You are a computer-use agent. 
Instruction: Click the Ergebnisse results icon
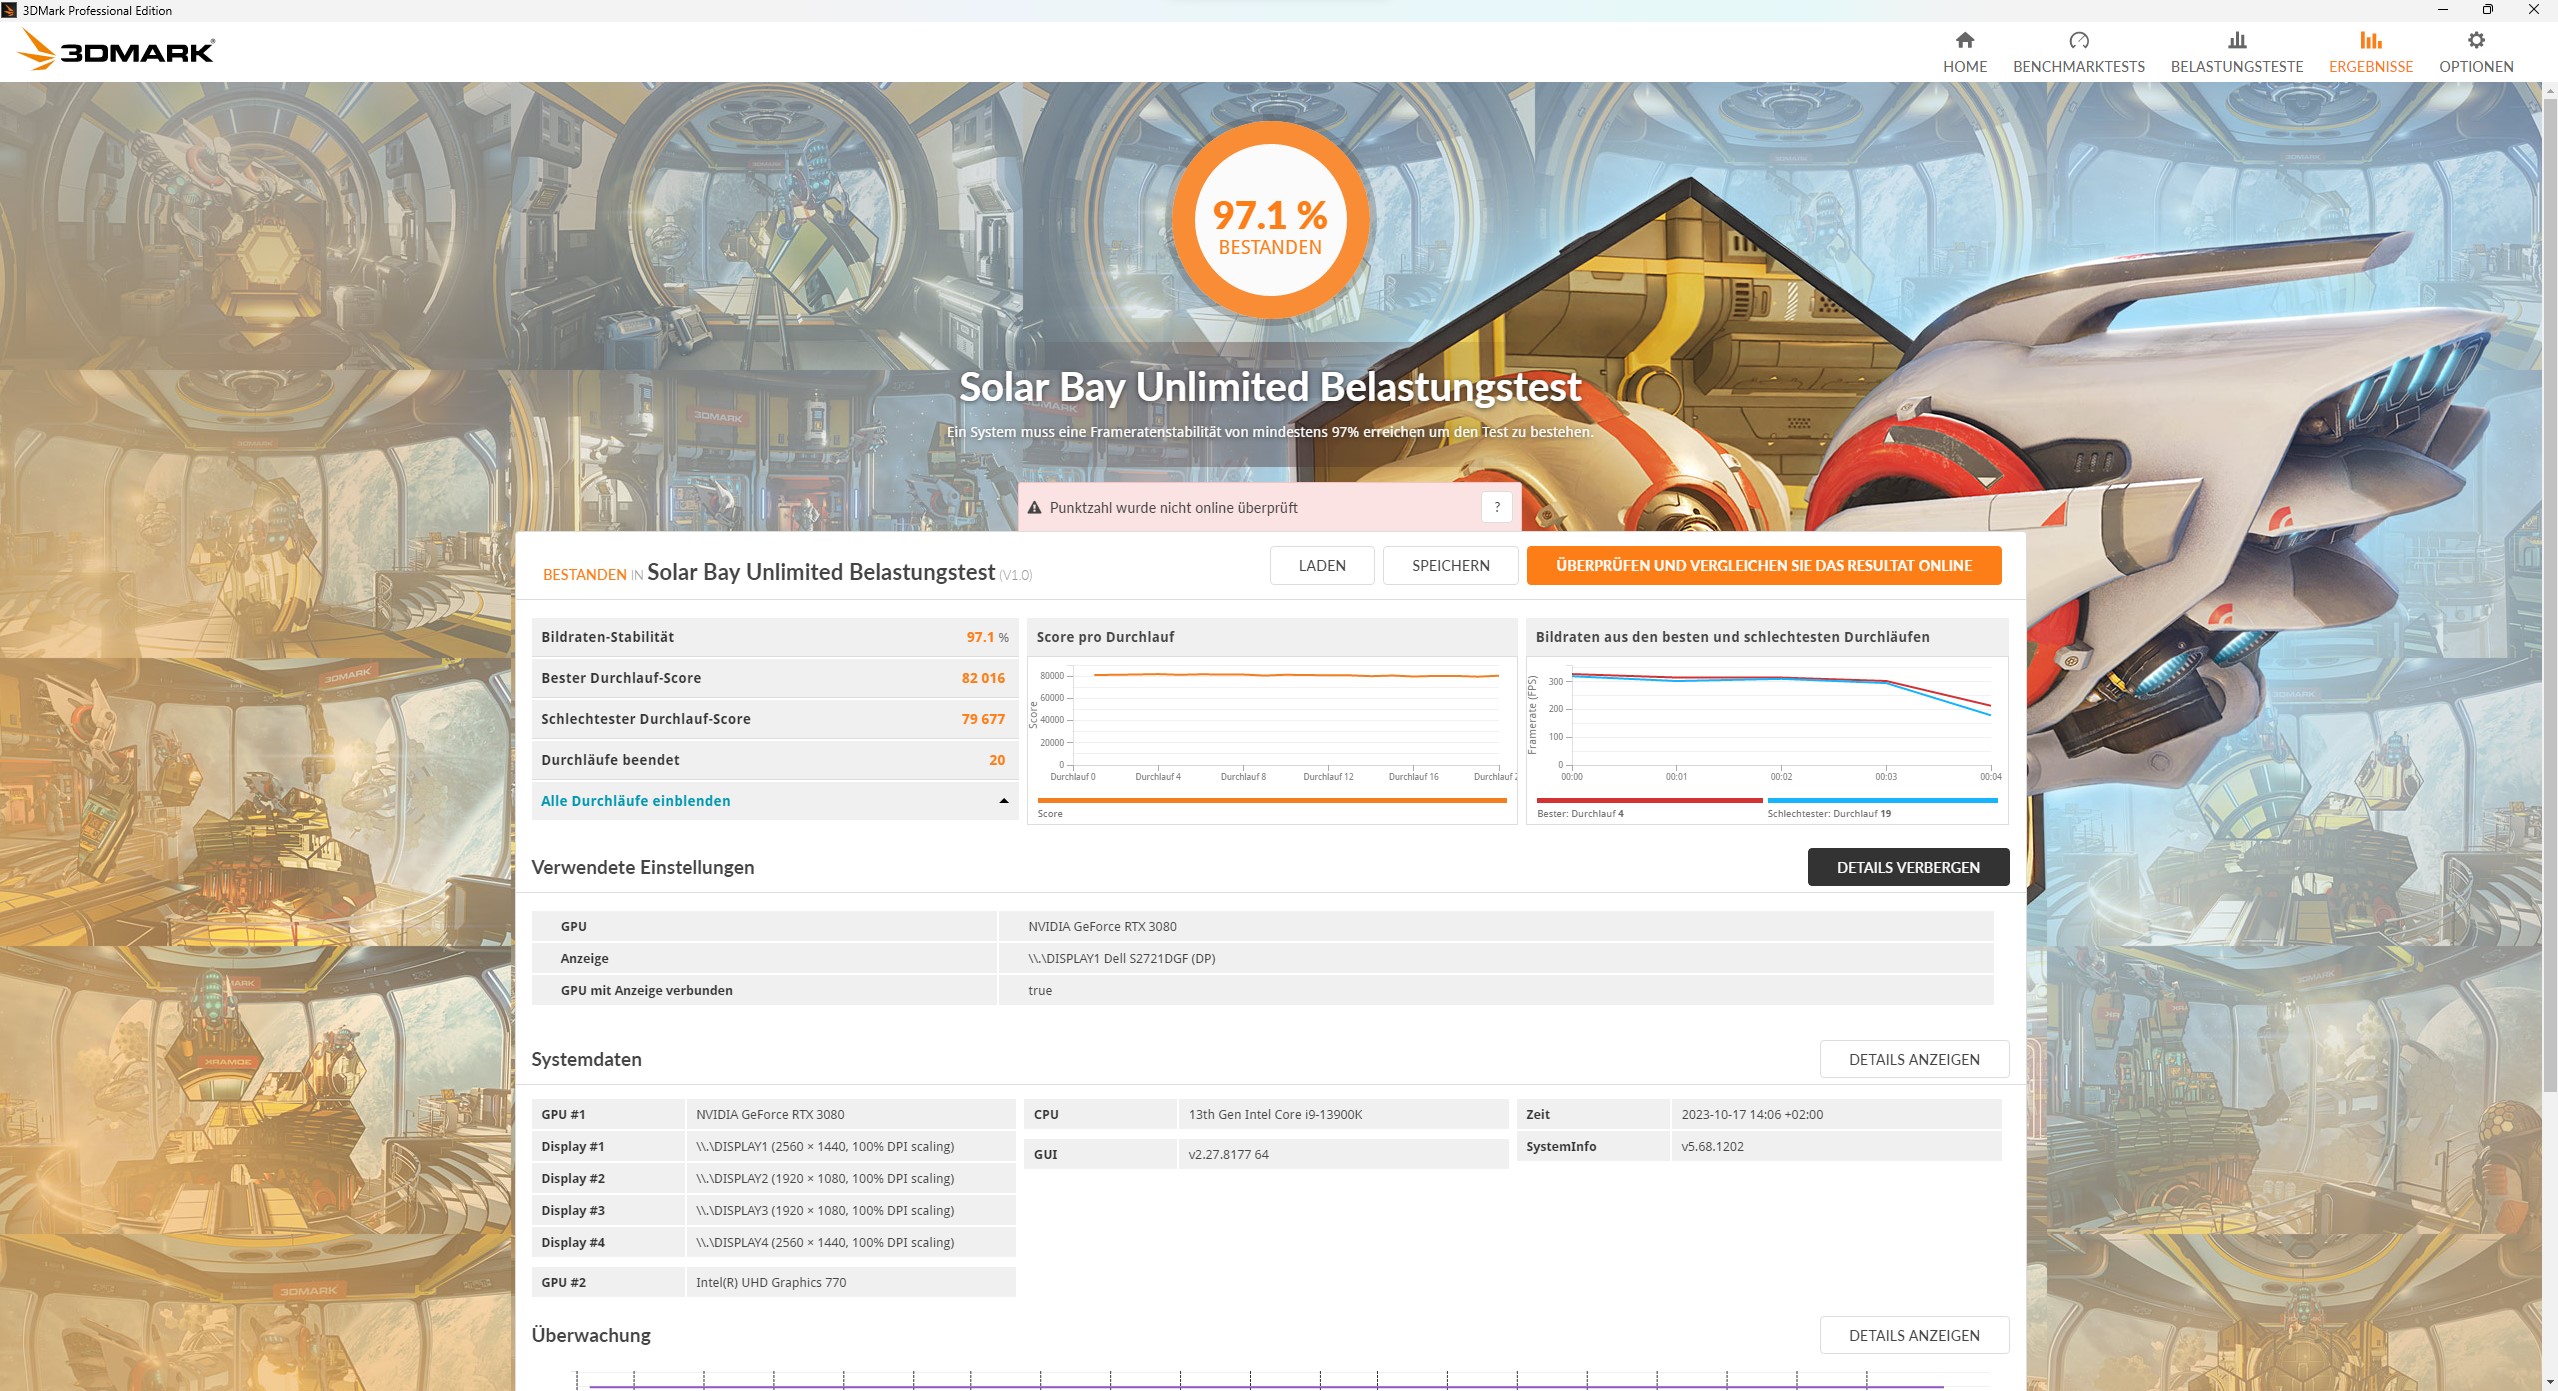point(2370,41)
